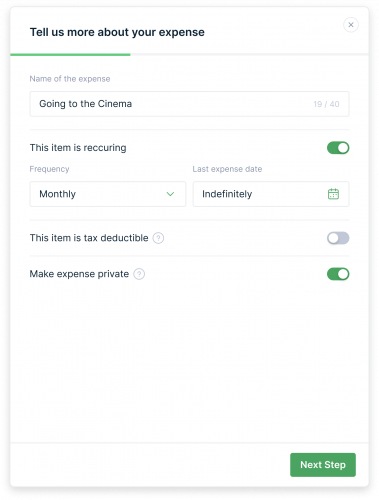
Task: Click the 'Last expense date' label
Action: click(x=227, y=169)
